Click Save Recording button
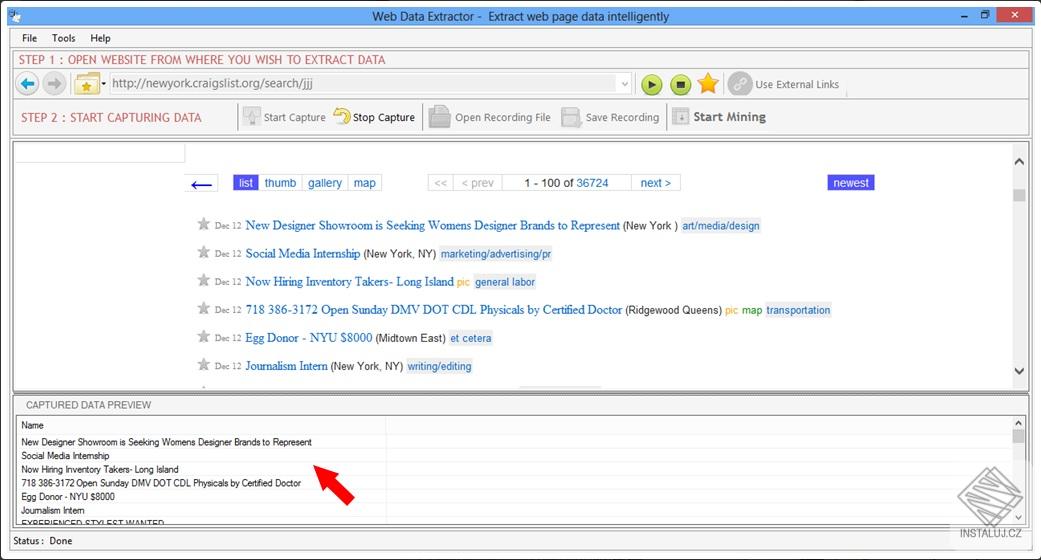Image resolution: width=1041 pixels, height=560 pixels. [610, 117]
